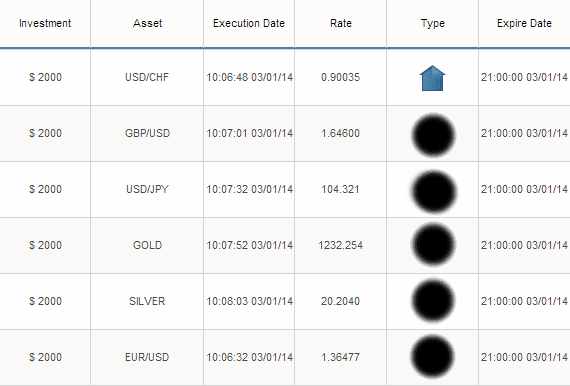Select the USD/CHF asset cell
The height and width of the screenshot is (386, 570).
(147, 77)
